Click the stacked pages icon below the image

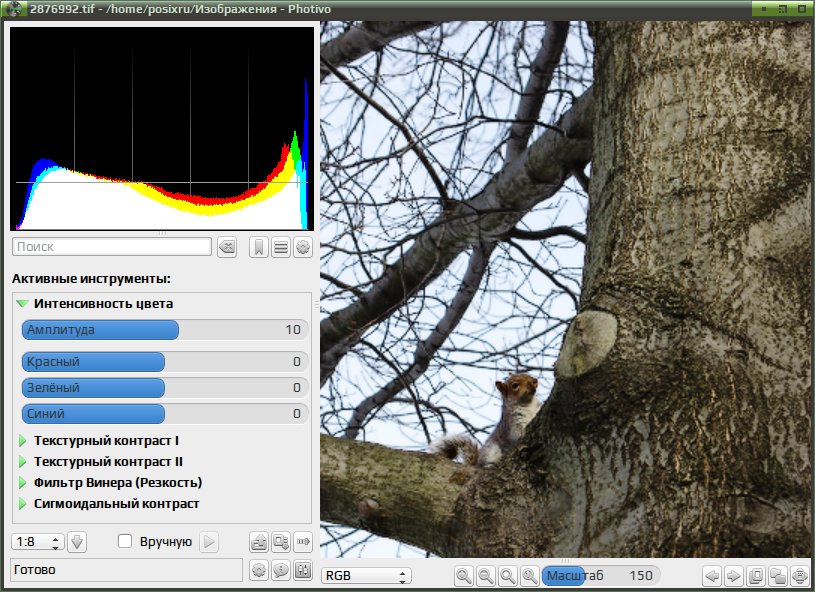756,576
